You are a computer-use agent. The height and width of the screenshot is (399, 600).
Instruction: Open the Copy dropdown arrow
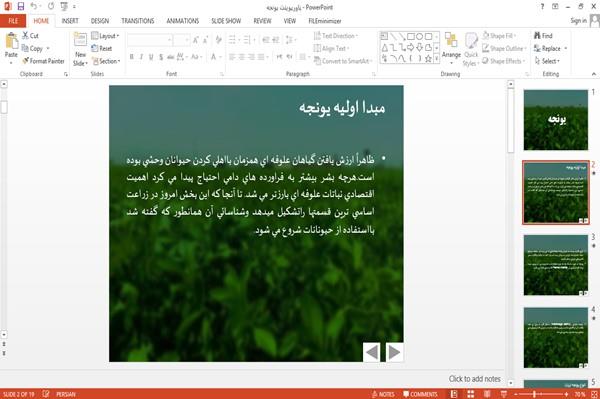point(48,48)
